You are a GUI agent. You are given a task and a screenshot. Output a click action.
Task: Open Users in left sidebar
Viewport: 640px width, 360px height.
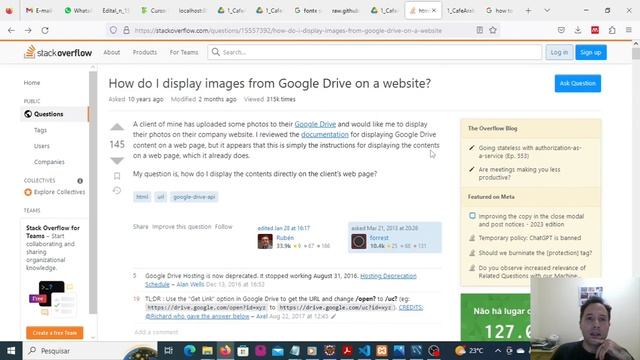42,146
